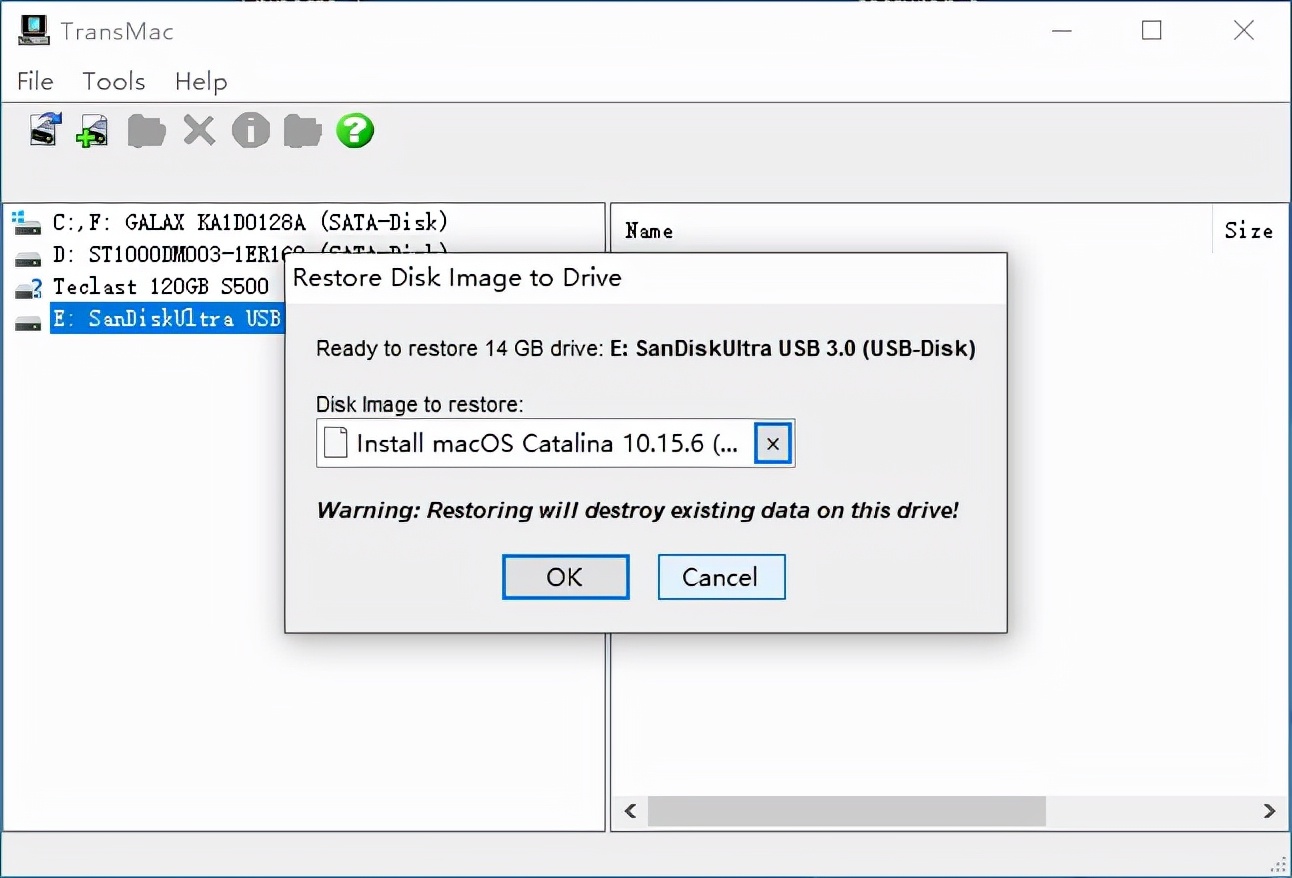Open item properties with the info icon

(x=250, y=130)
